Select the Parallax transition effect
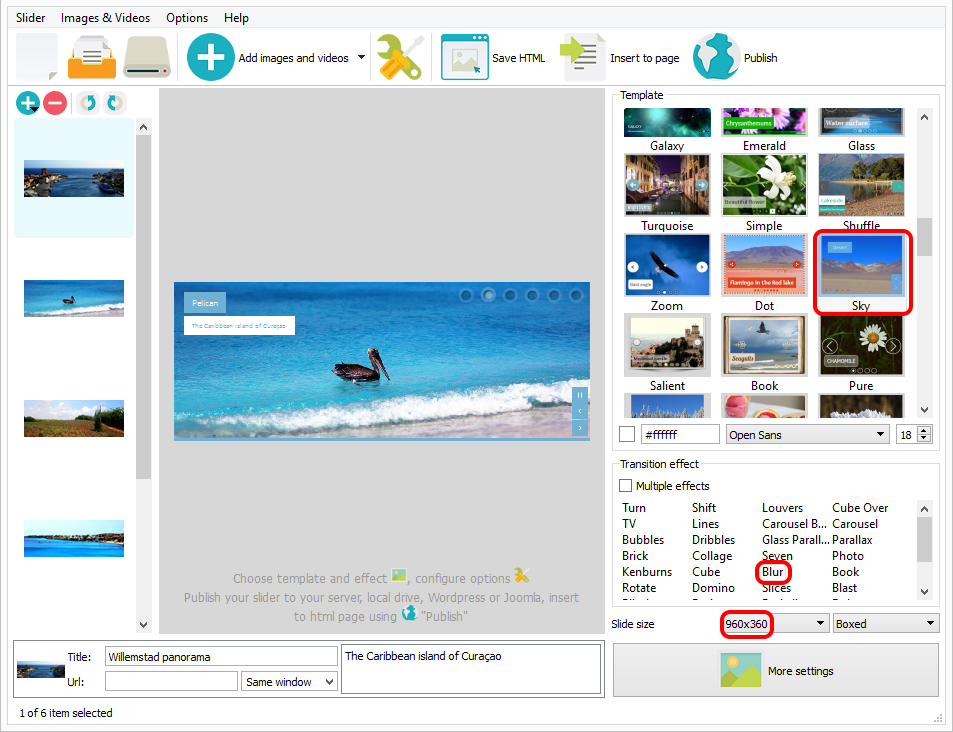Screen dimensions: 953x732 852,540
